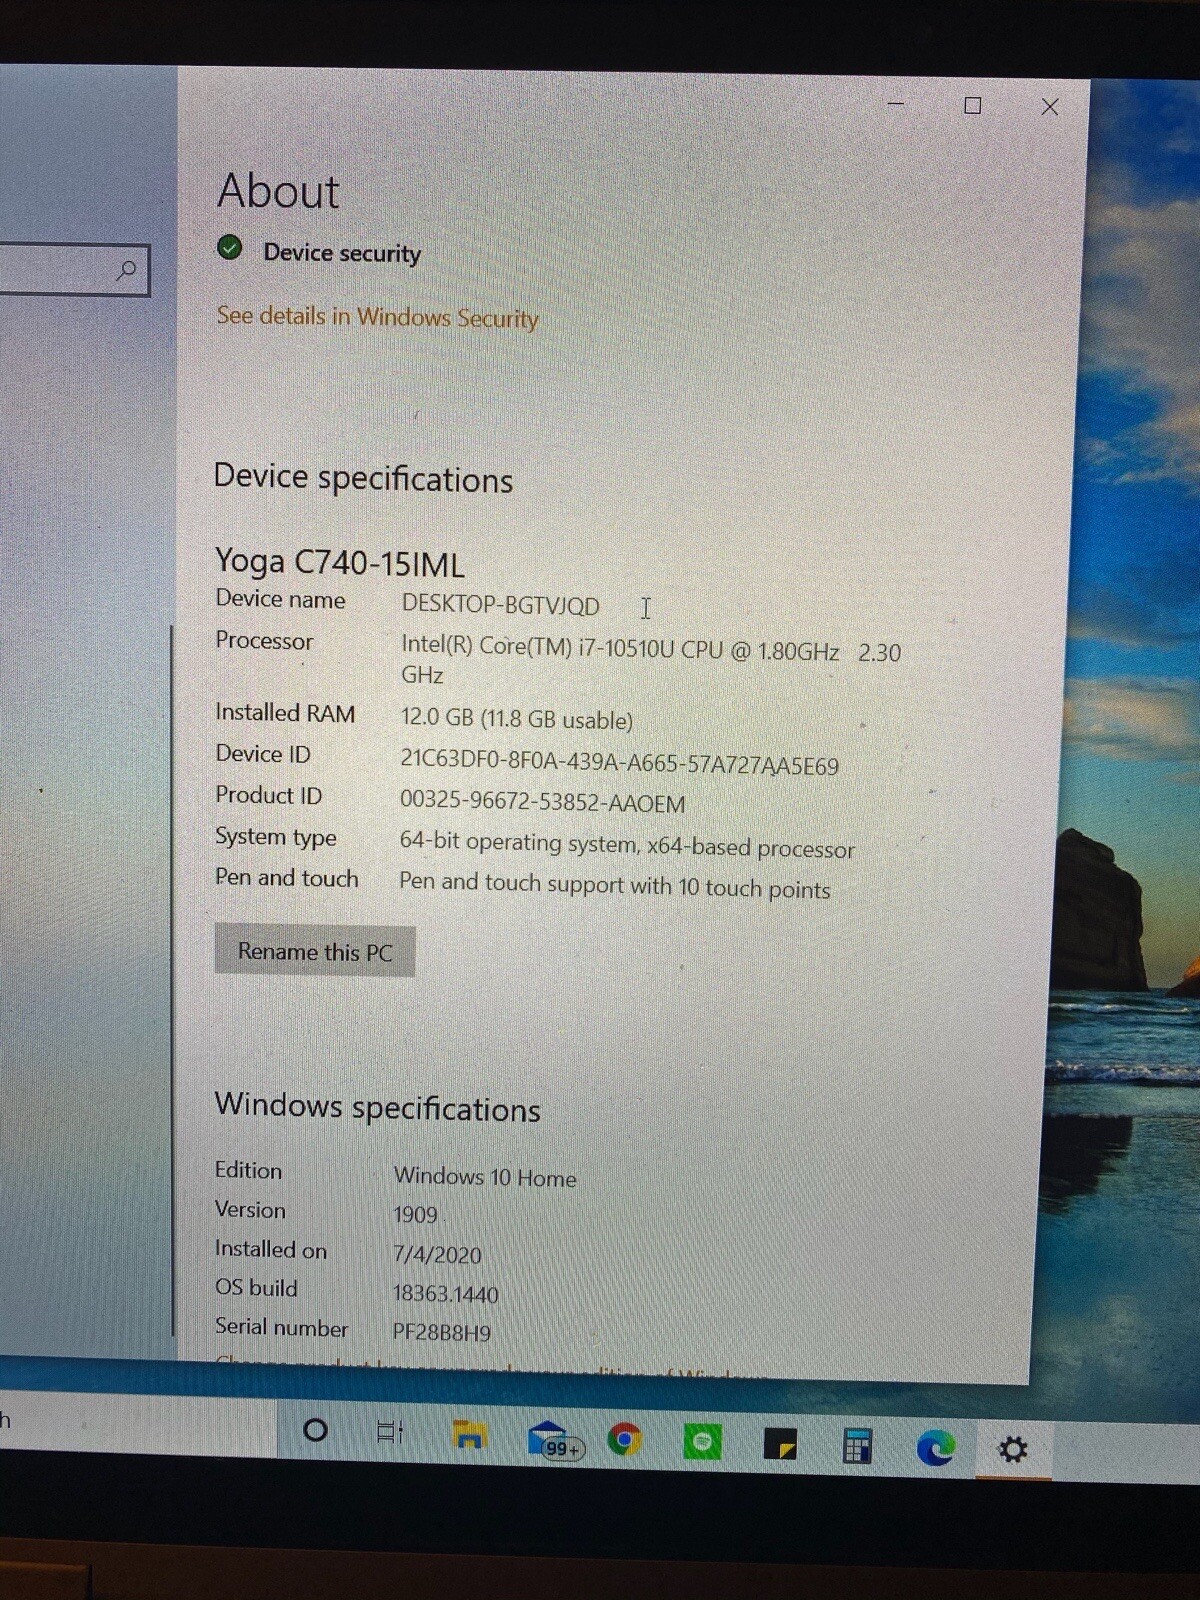
Task: Select OS build 18363.1440 value
Action: [445, 1294]
